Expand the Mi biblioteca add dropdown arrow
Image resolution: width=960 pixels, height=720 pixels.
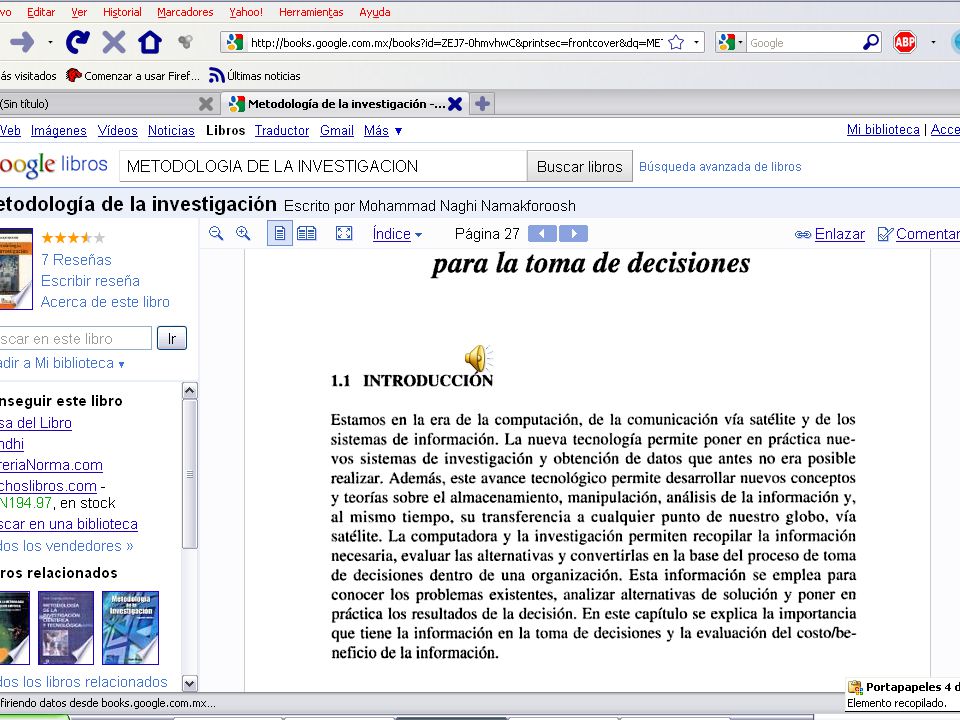121,364
